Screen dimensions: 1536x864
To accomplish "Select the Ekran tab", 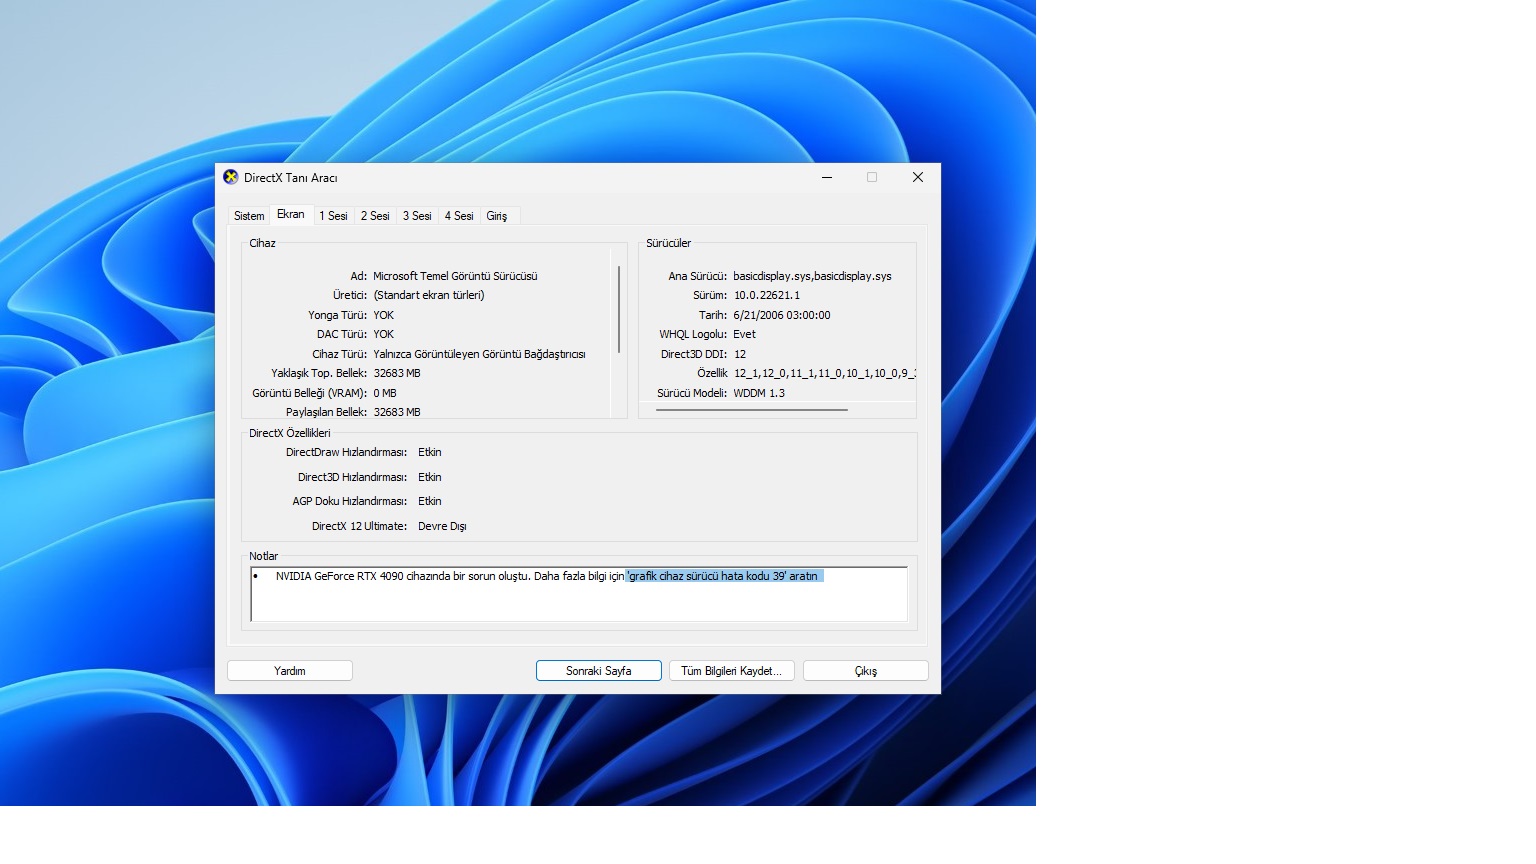I will (291, 214).
